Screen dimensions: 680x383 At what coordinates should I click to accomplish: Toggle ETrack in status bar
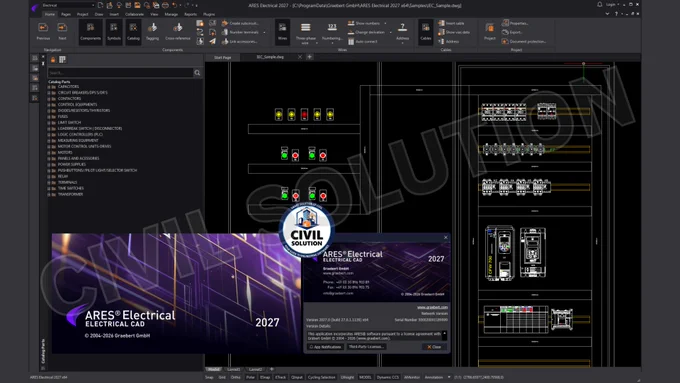coord(281,377)
